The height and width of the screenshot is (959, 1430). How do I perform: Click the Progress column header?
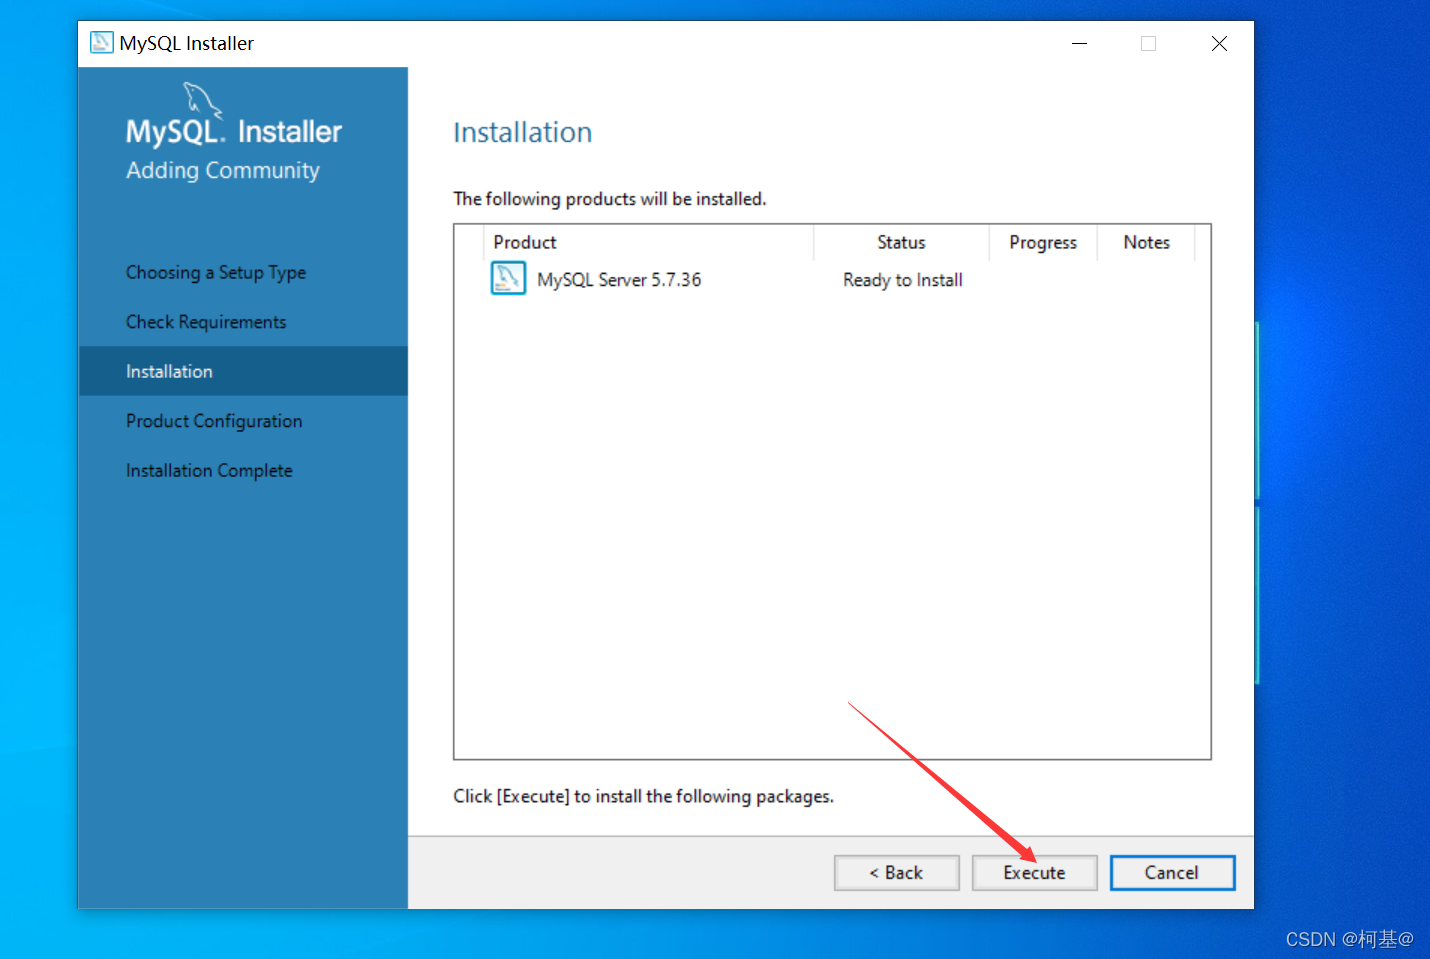tap(1043, 242)
